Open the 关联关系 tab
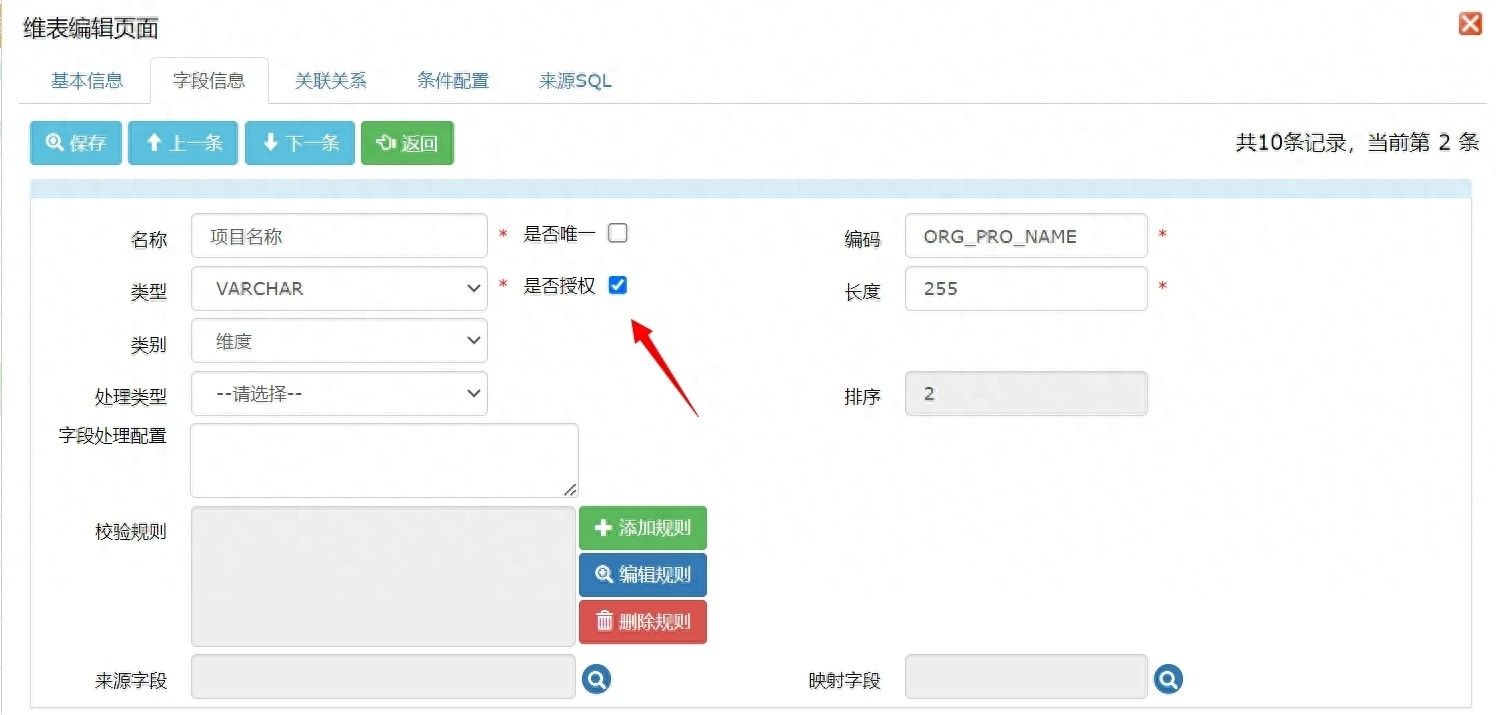 click(x=331, y=81)
